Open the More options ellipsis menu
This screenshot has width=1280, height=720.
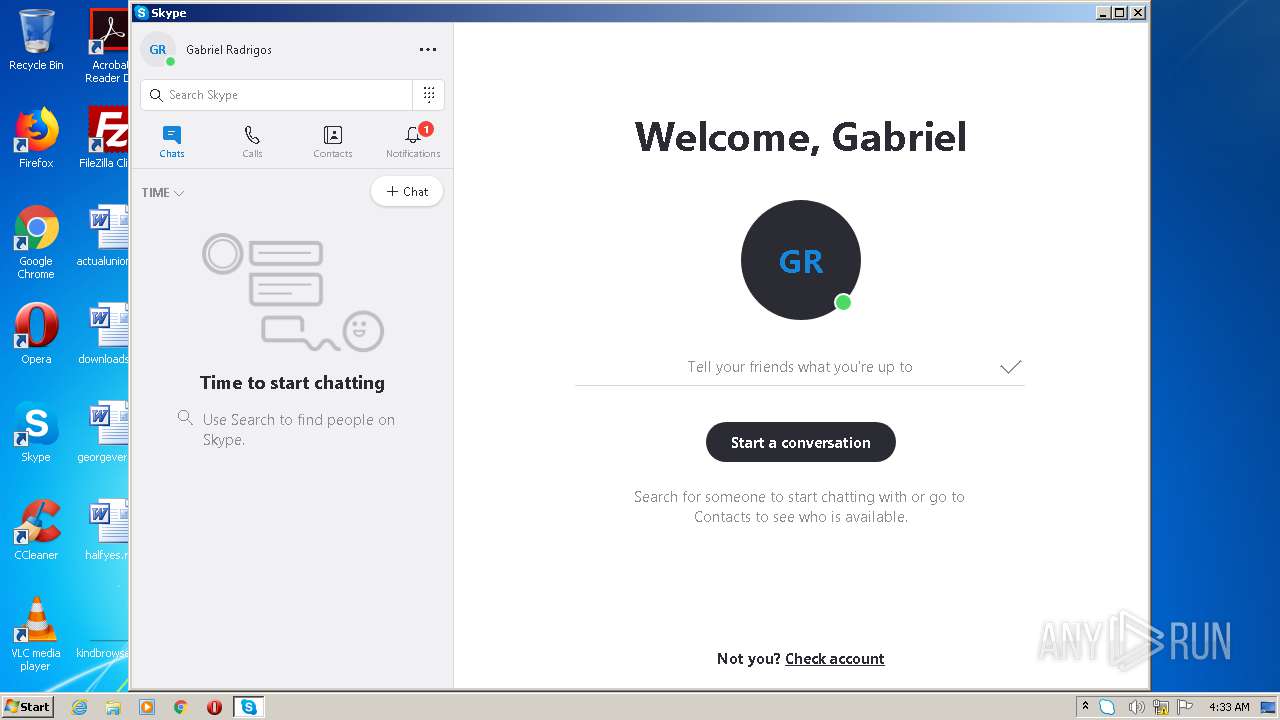click(428, 50)
